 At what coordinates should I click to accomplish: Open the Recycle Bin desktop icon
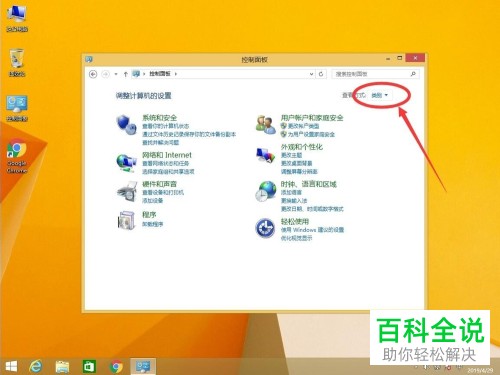pos(17,63)
